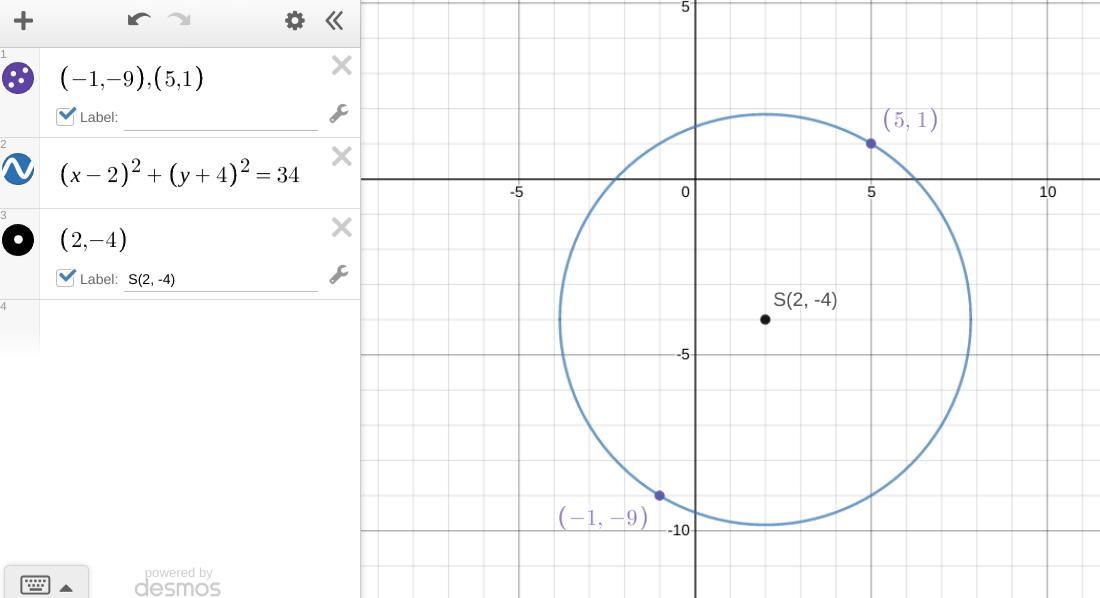Open graph settings gear
Viewport: 1100px width, 598px height.
pyautogui.click(x=295, y=20)
